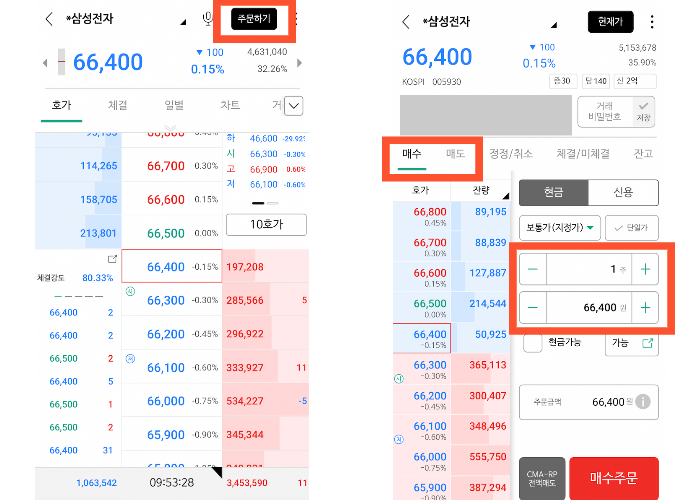
Task: Tap the back arrow on the quote screen
Action: tap(49, 19)
